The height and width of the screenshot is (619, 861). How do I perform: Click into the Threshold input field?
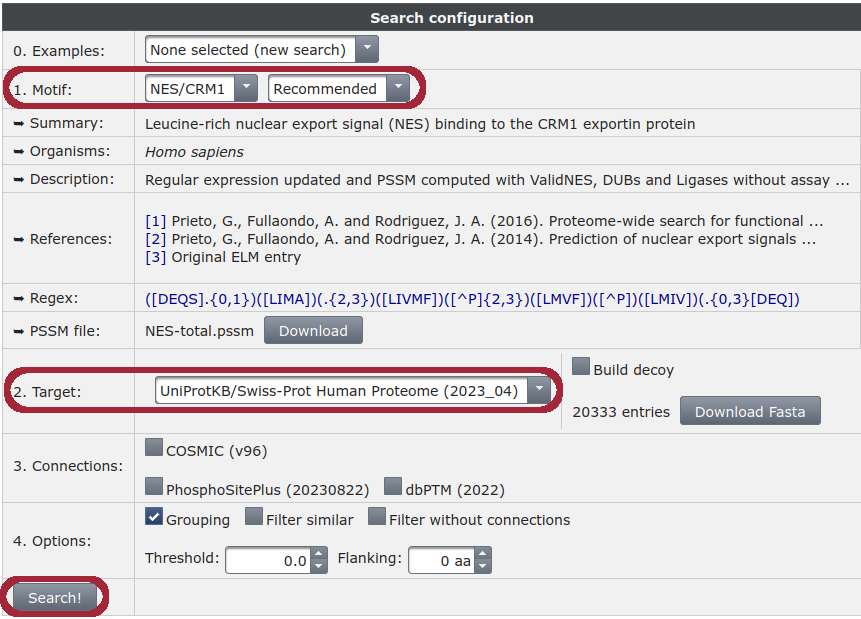268,560
